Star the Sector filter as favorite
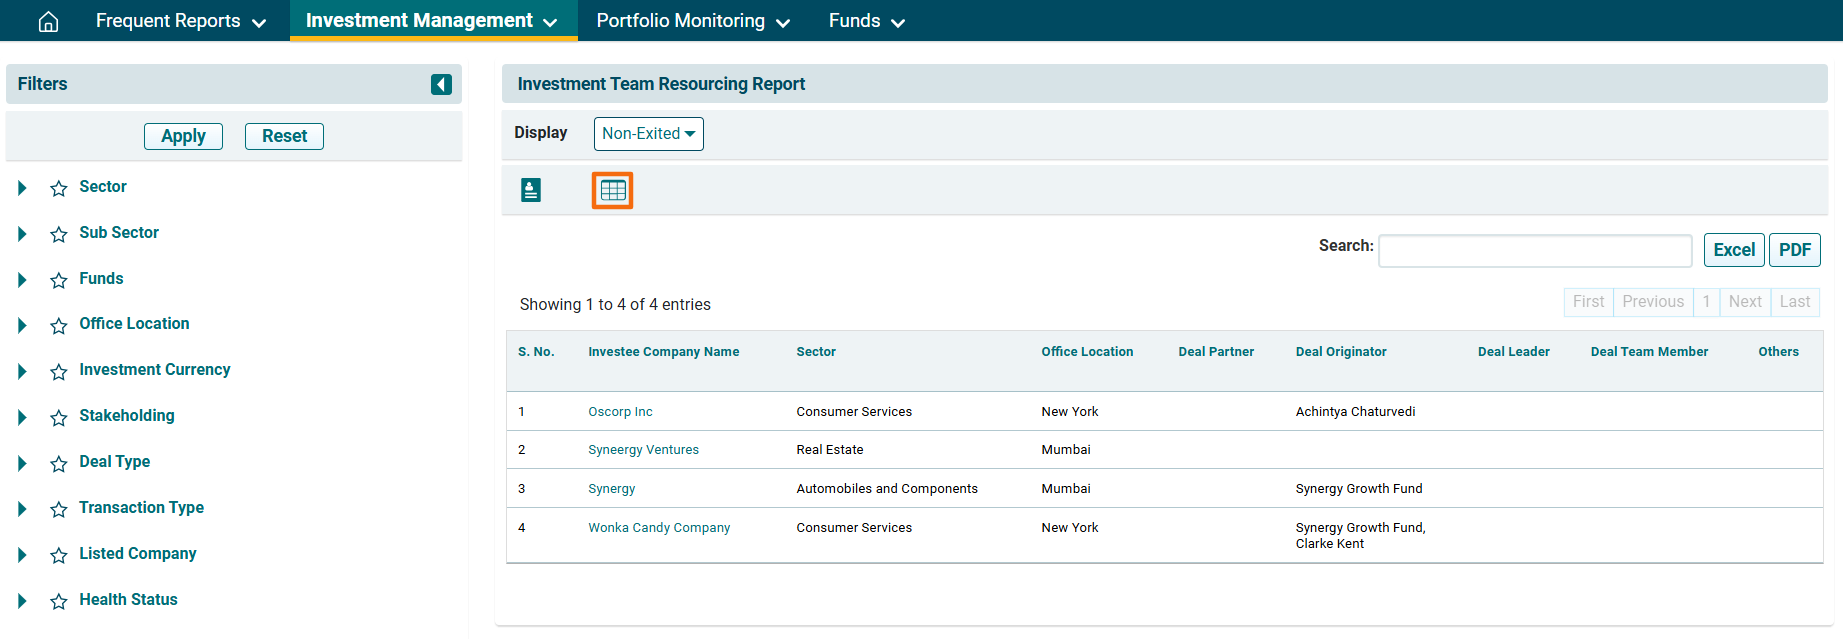The image size is (1843, 639). (x=59, y=188)
